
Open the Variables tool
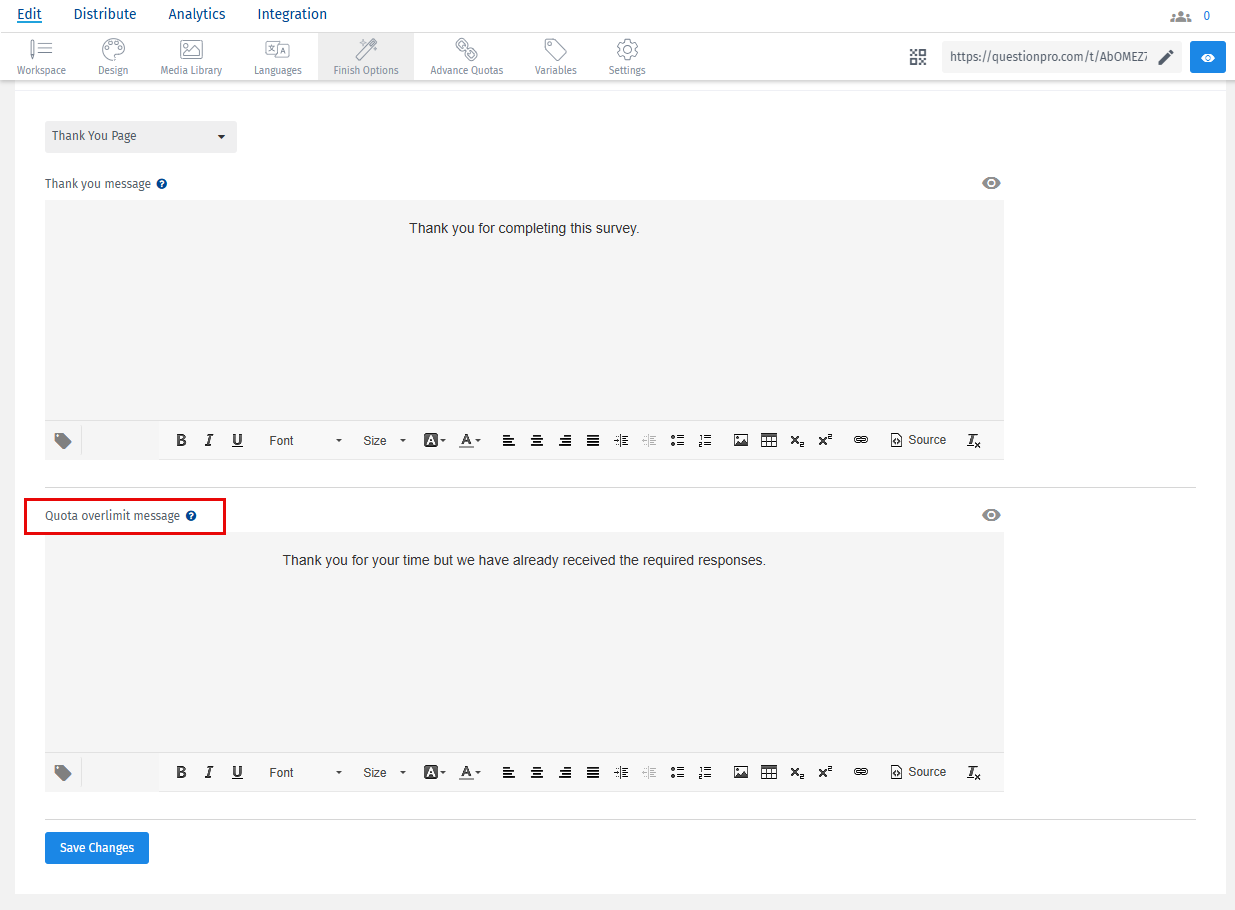tap(555, 57)
